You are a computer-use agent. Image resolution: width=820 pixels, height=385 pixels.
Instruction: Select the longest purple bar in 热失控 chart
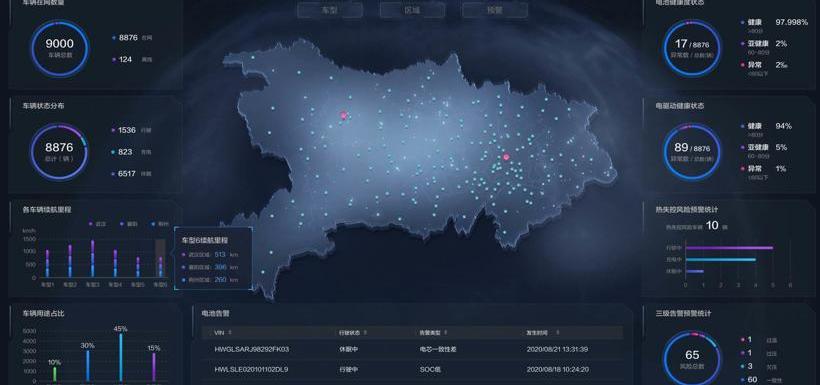click(x=729, y=247)
